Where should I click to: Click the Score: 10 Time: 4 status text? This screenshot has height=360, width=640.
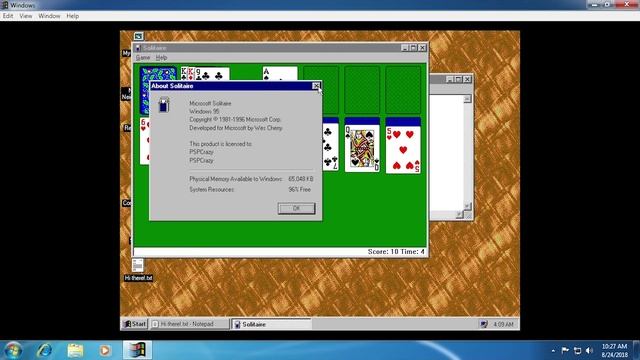396,252
